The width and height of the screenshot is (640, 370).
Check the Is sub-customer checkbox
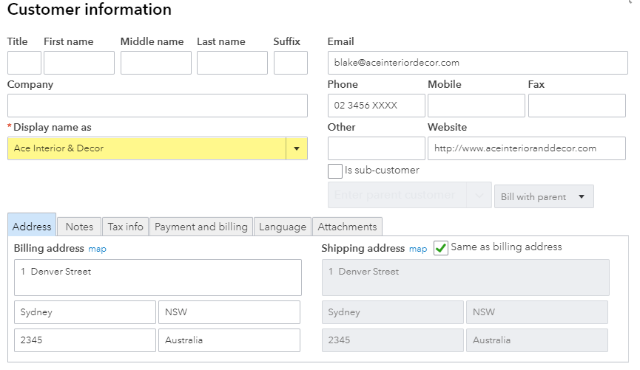(x=335, y=171)
